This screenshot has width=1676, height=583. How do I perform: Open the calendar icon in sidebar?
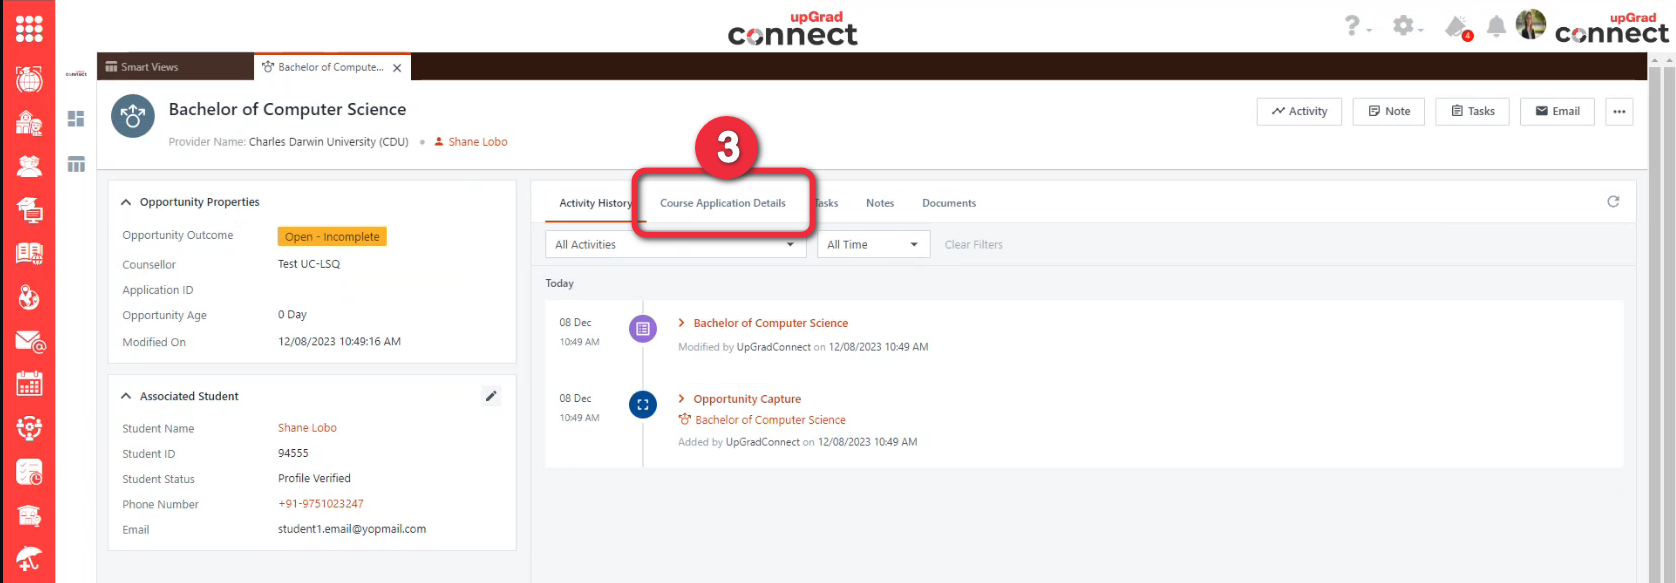pyautogui.click(x=29, y=384)
